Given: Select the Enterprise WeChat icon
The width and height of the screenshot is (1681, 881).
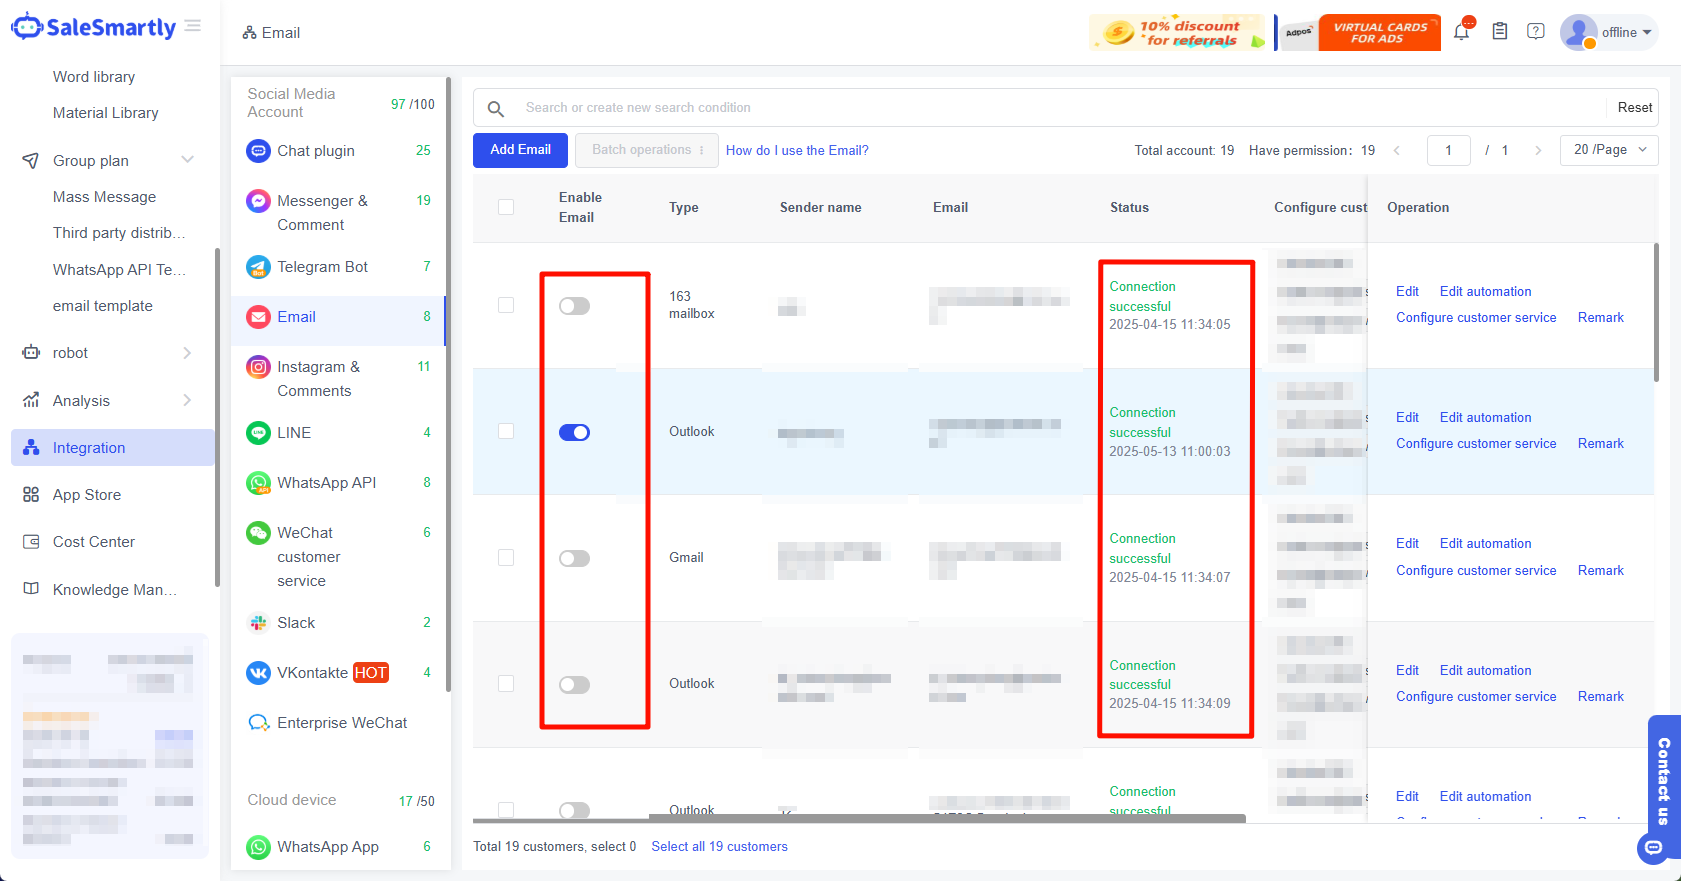Looking at the screenshot, I should (x=259, y=723).
